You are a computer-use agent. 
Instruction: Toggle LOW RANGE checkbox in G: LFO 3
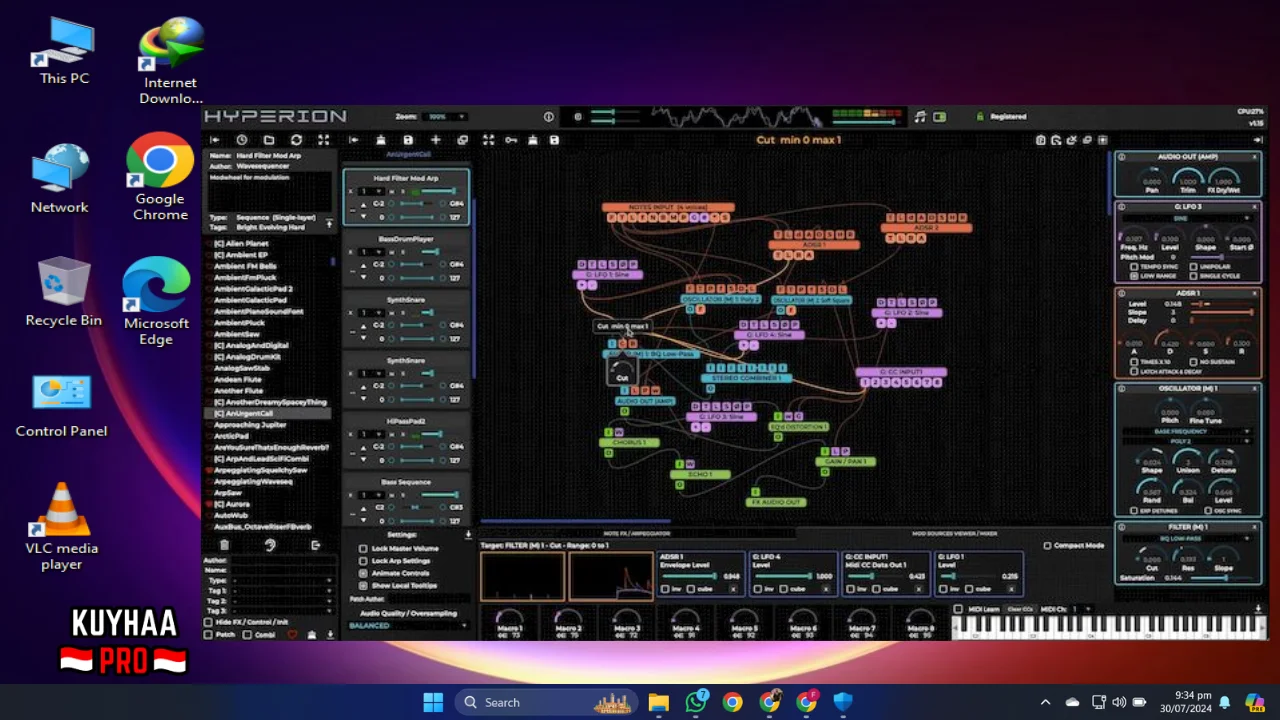(x=1134, y=276)
